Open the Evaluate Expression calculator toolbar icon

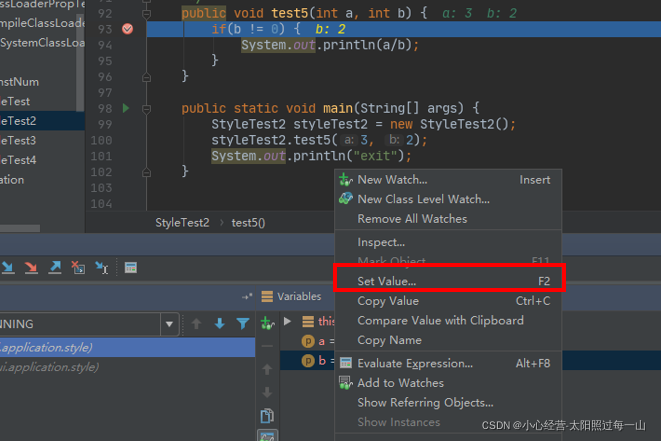(131, 267)
